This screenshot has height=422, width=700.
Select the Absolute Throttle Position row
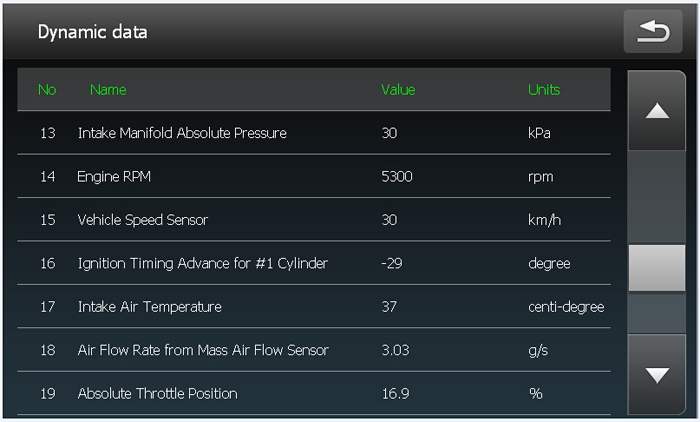(314, 393)
